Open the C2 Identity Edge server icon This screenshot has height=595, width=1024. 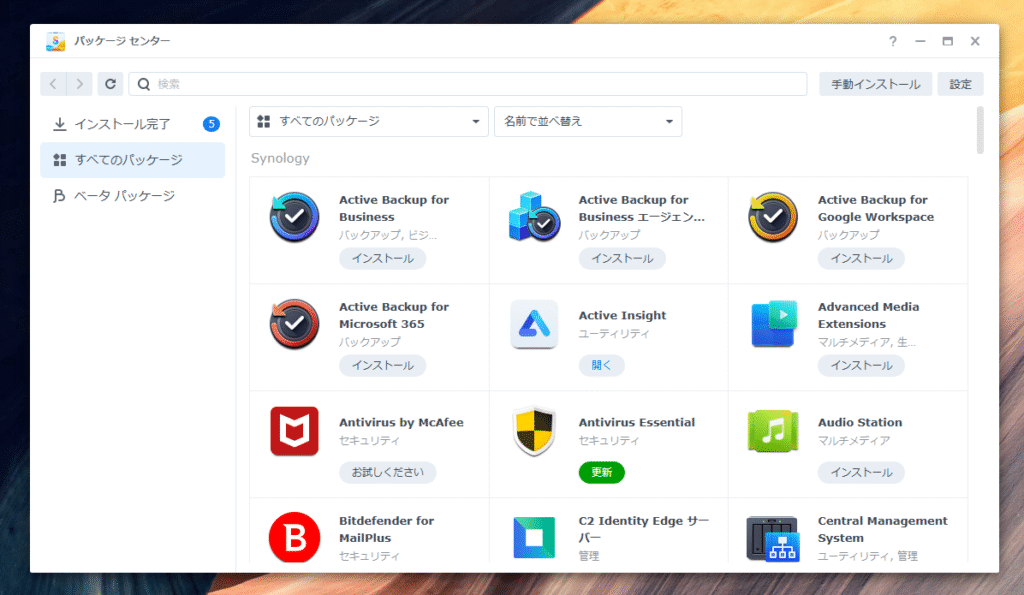coord(534,538)
